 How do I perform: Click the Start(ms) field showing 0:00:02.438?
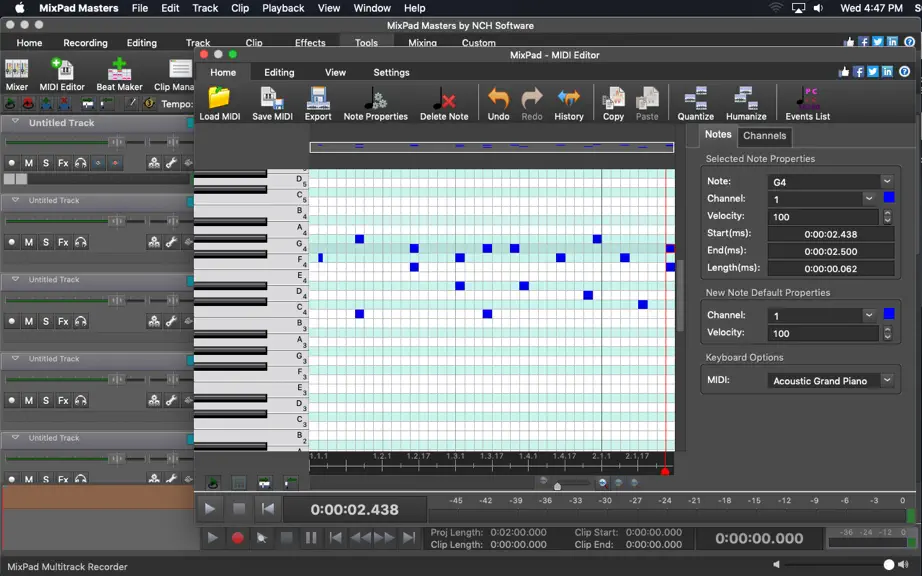pyautogui.click(x=831, y=234)
